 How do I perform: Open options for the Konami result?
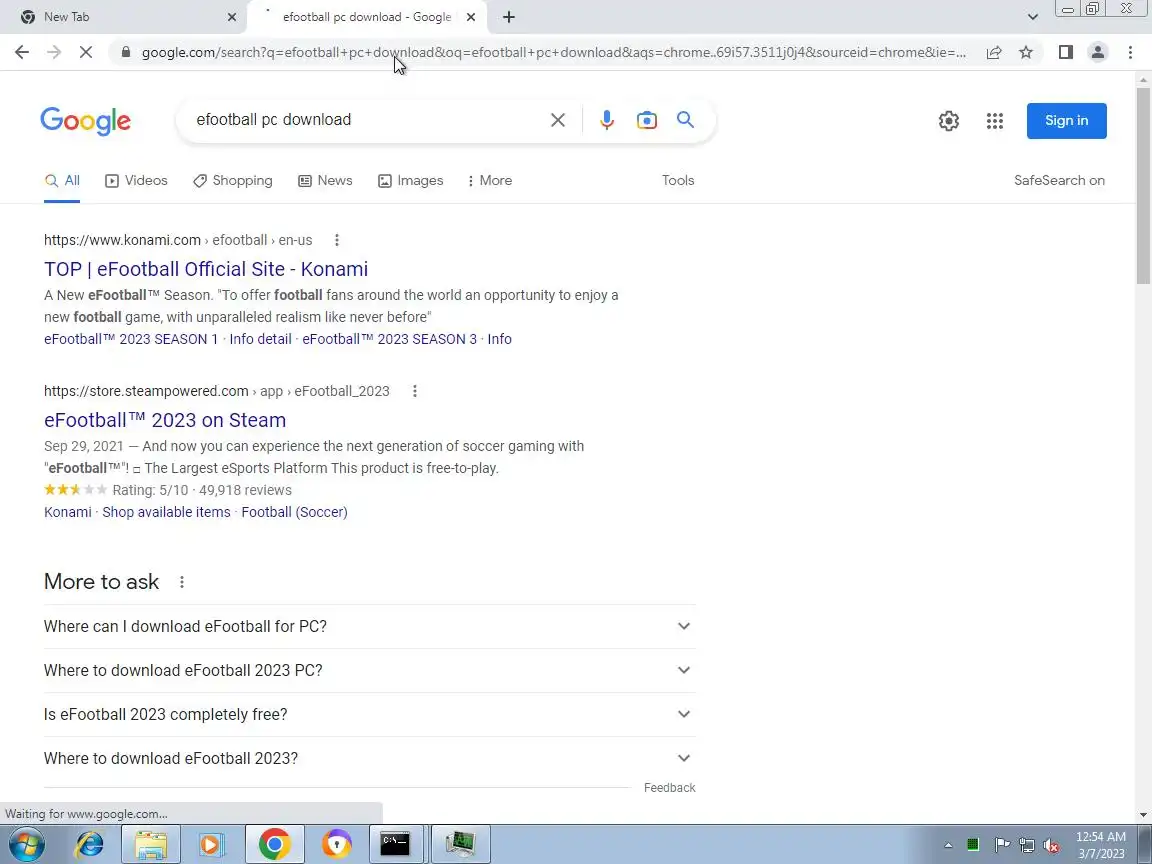(x=336, y=240)
